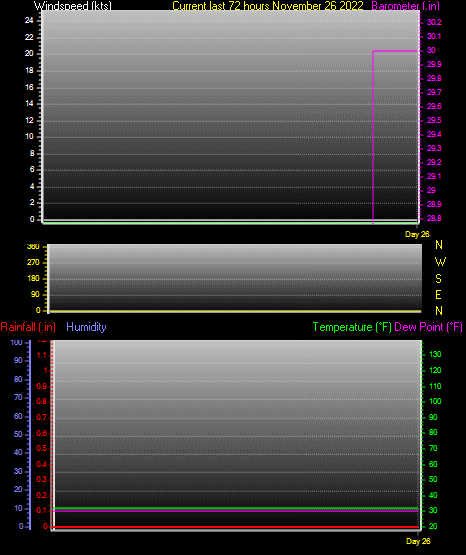Image resolution: width=466 pixels, height=555 pixels.
Task: Click the E compass direction label
Action: pyautogui.click(x=438, y=294)
